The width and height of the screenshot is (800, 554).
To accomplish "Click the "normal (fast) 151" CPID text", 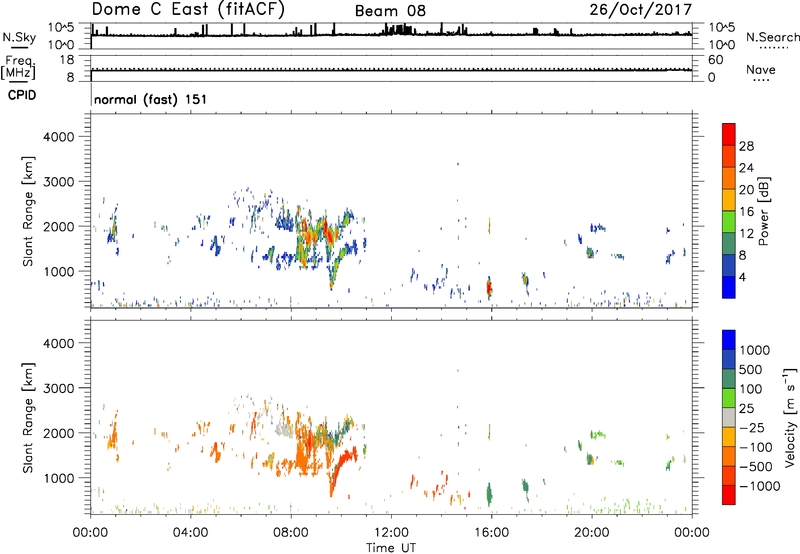I will pos(151,99).
